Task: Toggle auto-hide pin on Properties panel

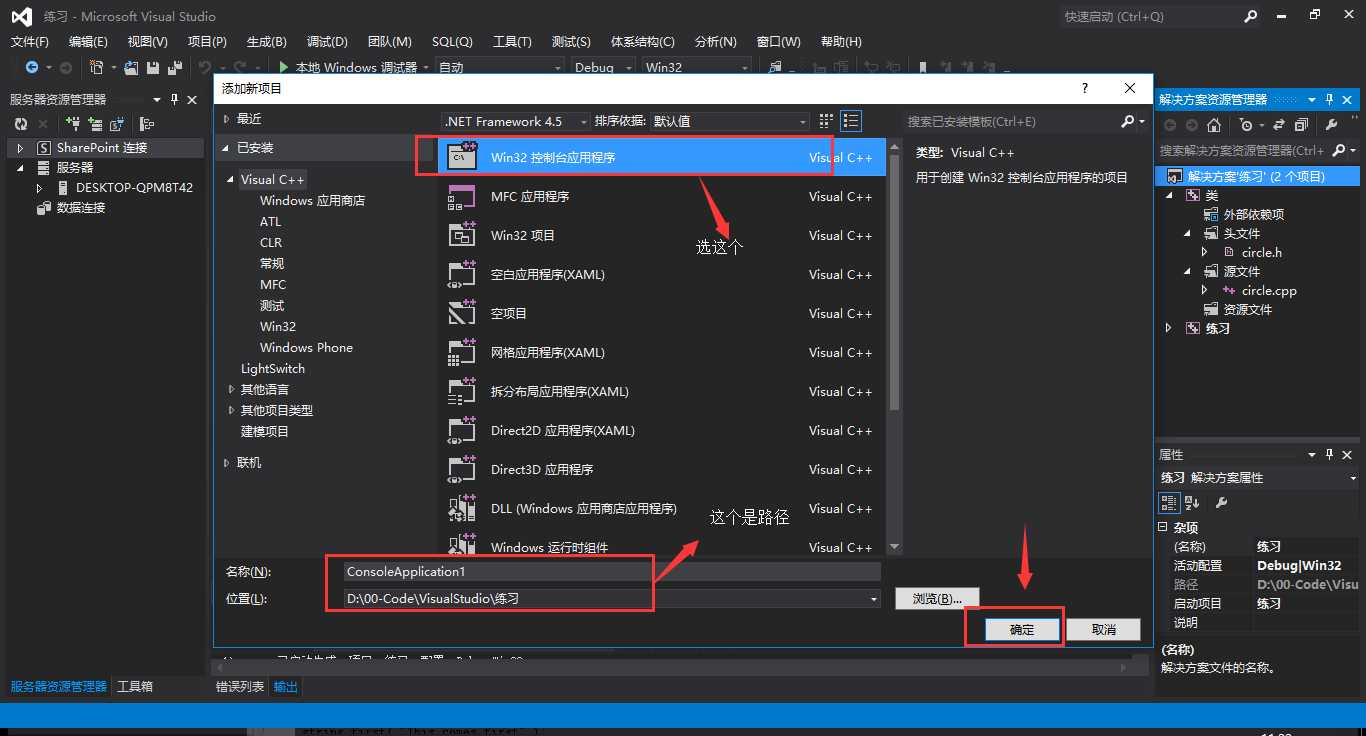Action: [1330, 454]
